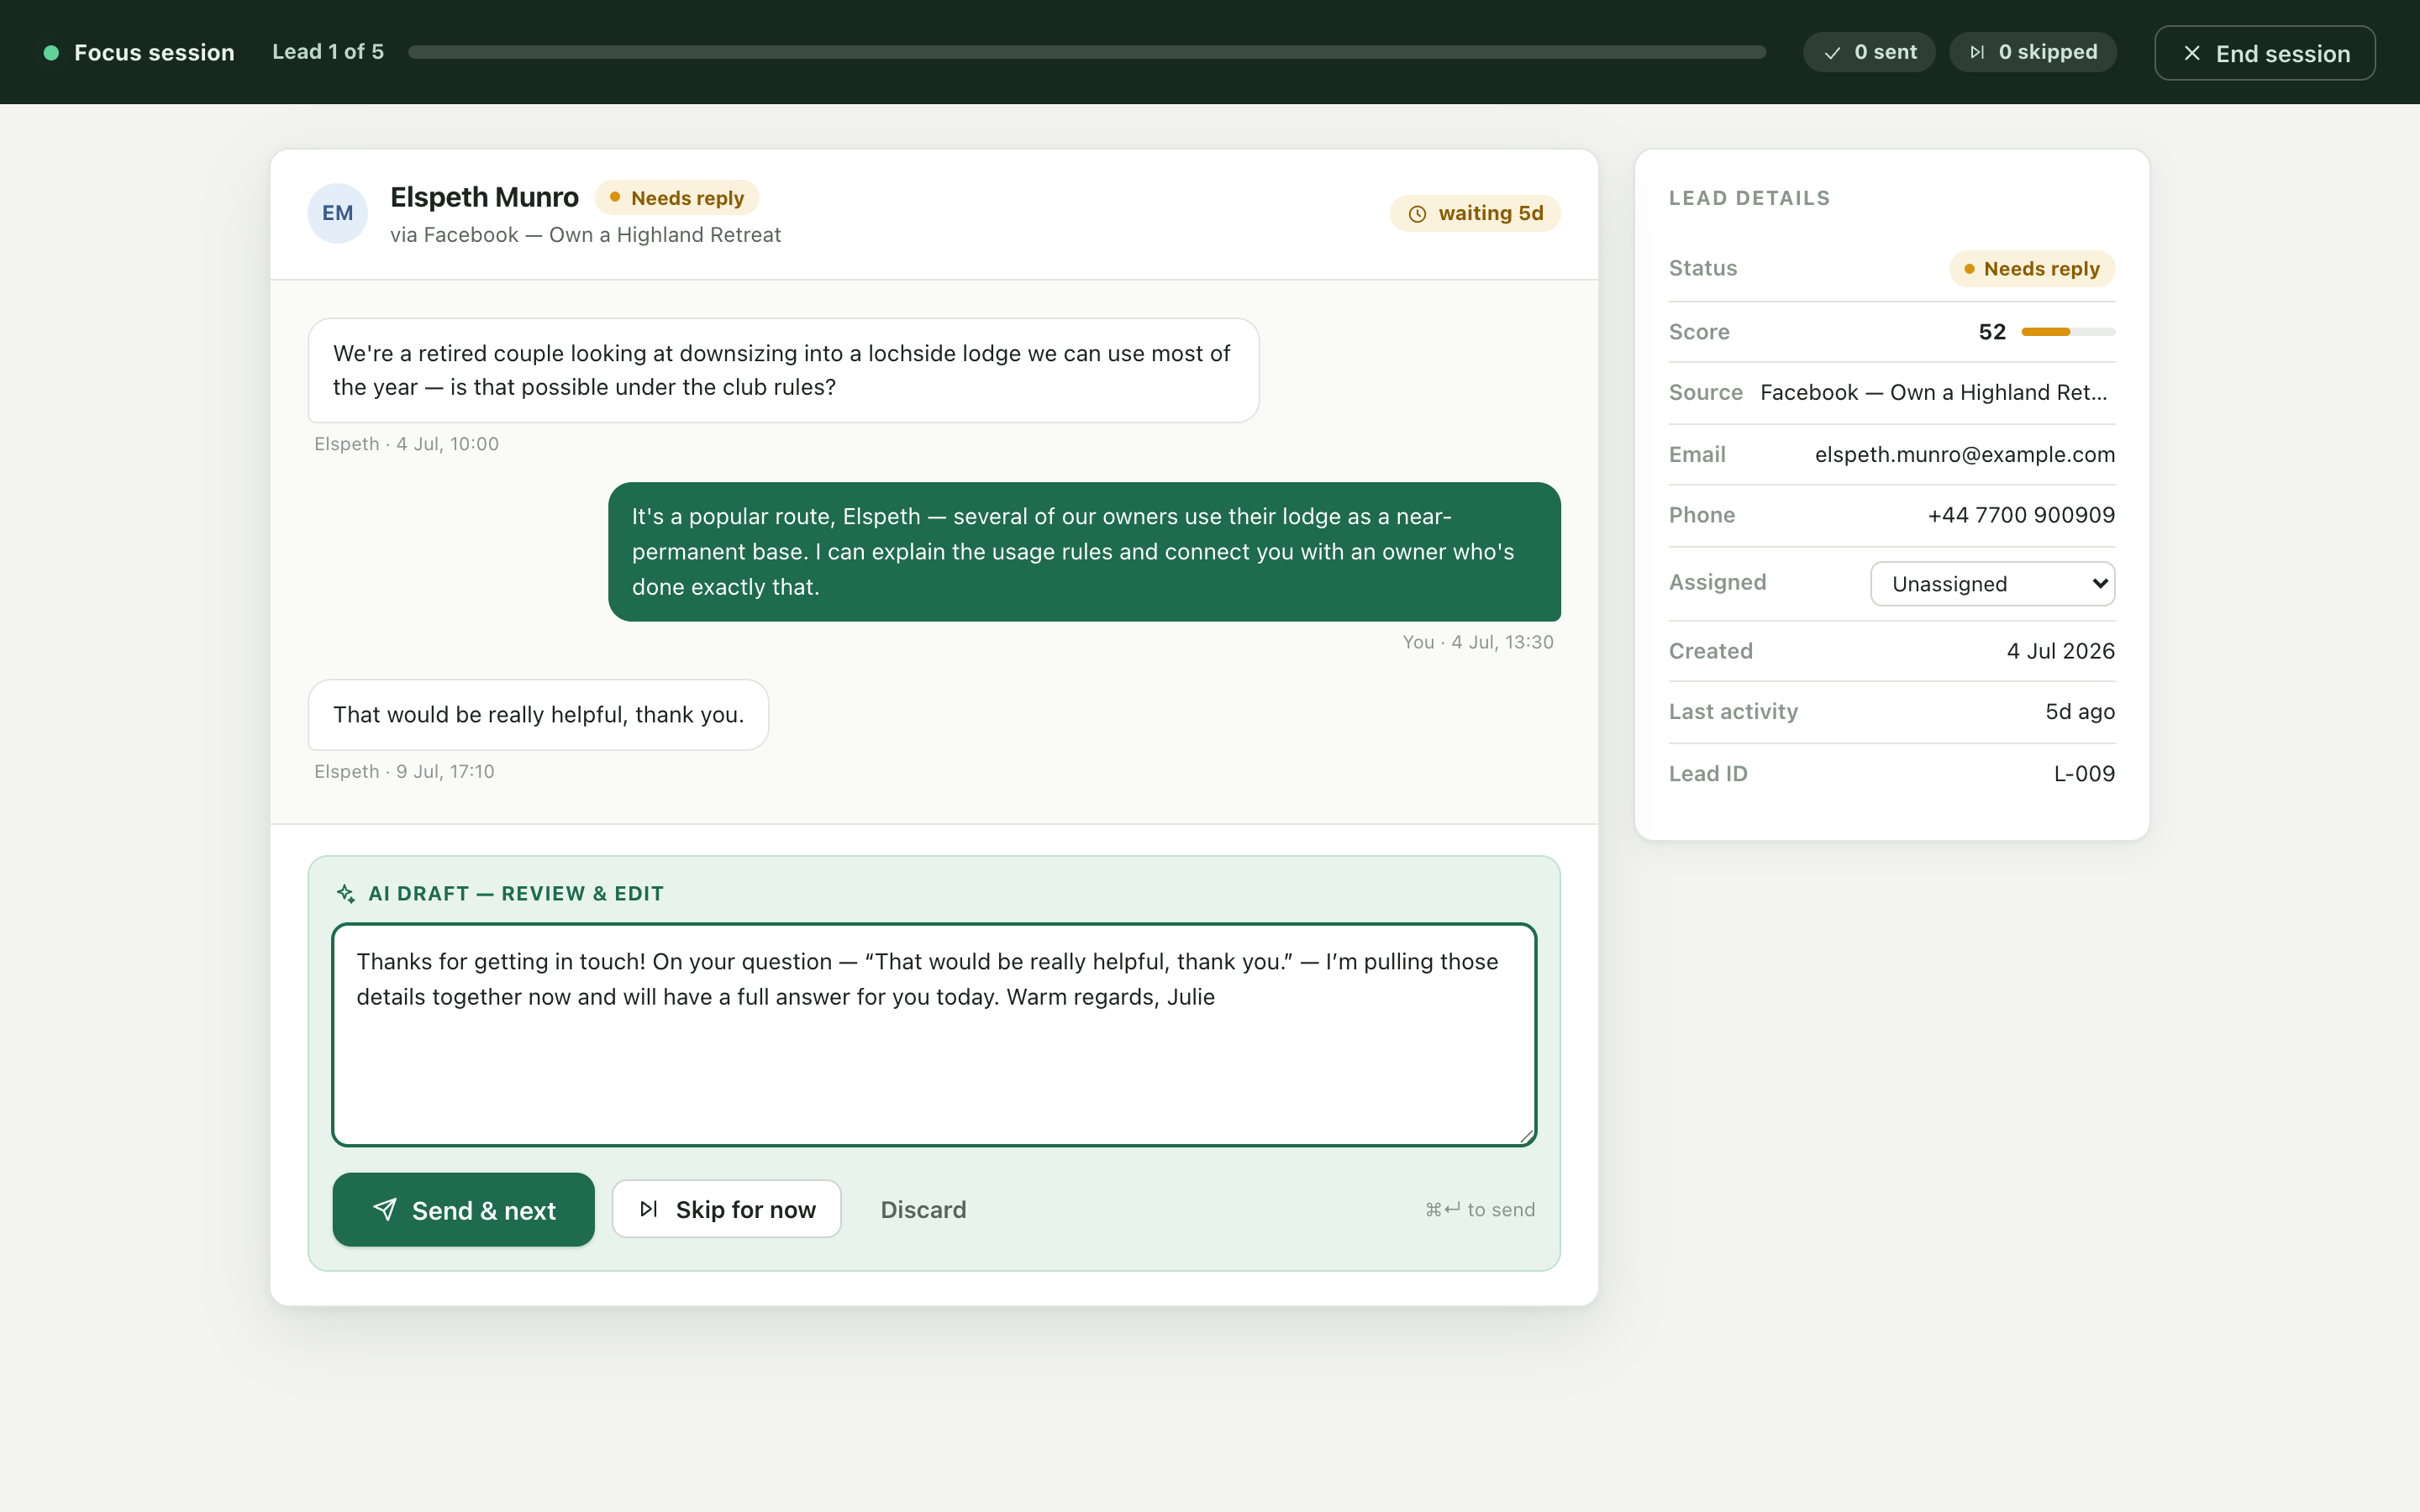Click the checkmark icon in sent counter
Image resolution: width=2420 pixels, height=1512 pixels.
[1832, 53]
